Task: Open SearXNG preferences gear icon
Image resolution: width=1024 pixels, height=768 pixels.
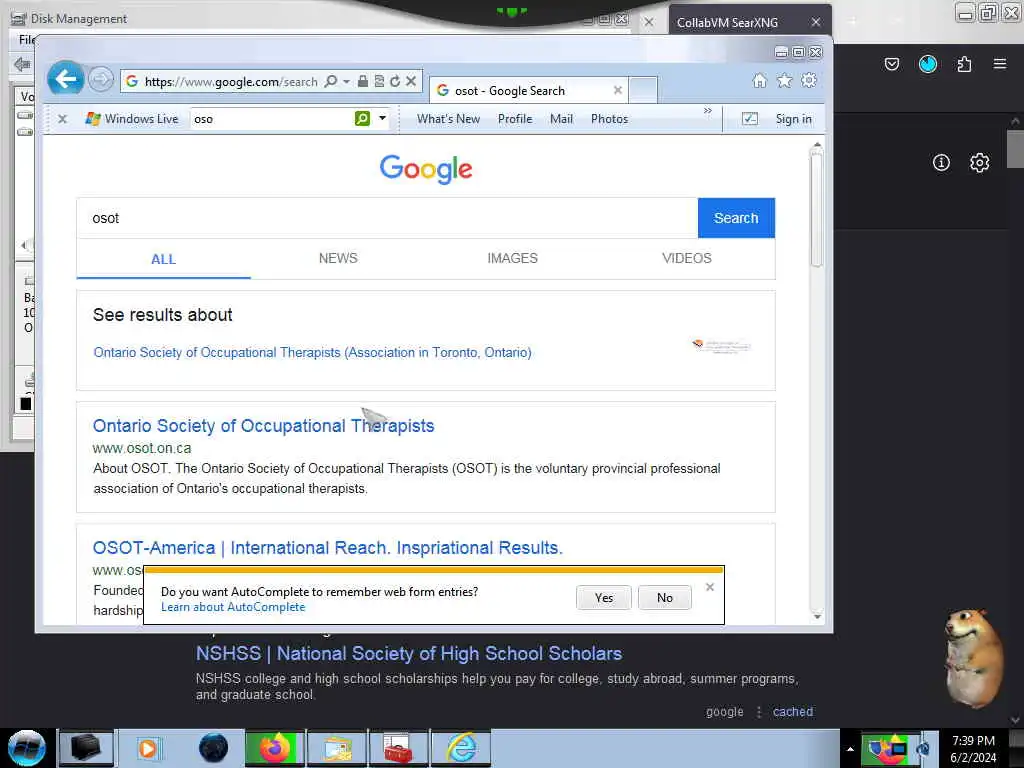Action: pos(979,163)
